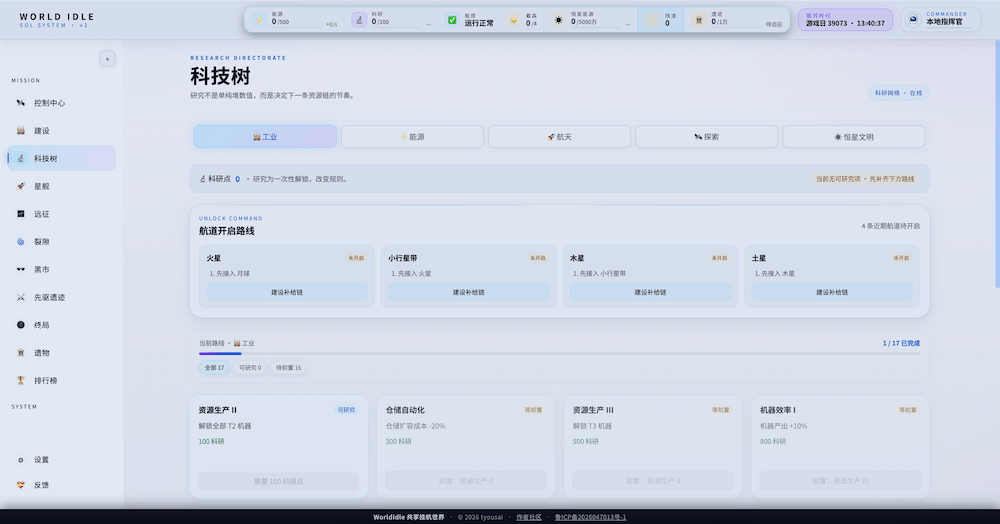Click the 游戏日 39073 time badge
The height and width of the screenshot is (524, 1000).
point(845,20)
